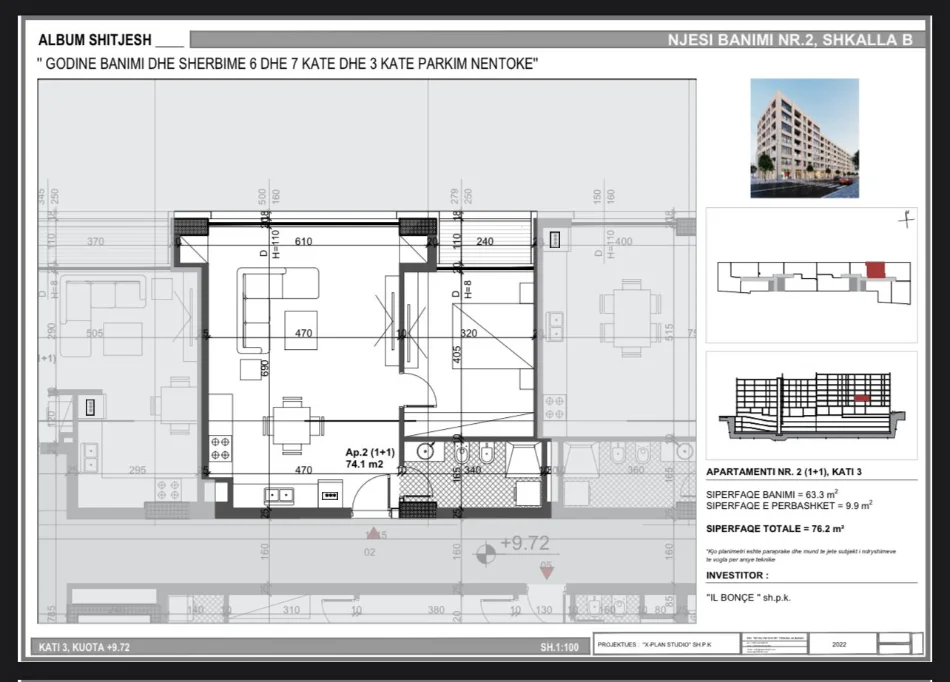Click the 'NJESI BANIMI NR.2, SHKALLA B' header bar
The width and height of the screenshot is (950, 682).
tap(790, 41)
